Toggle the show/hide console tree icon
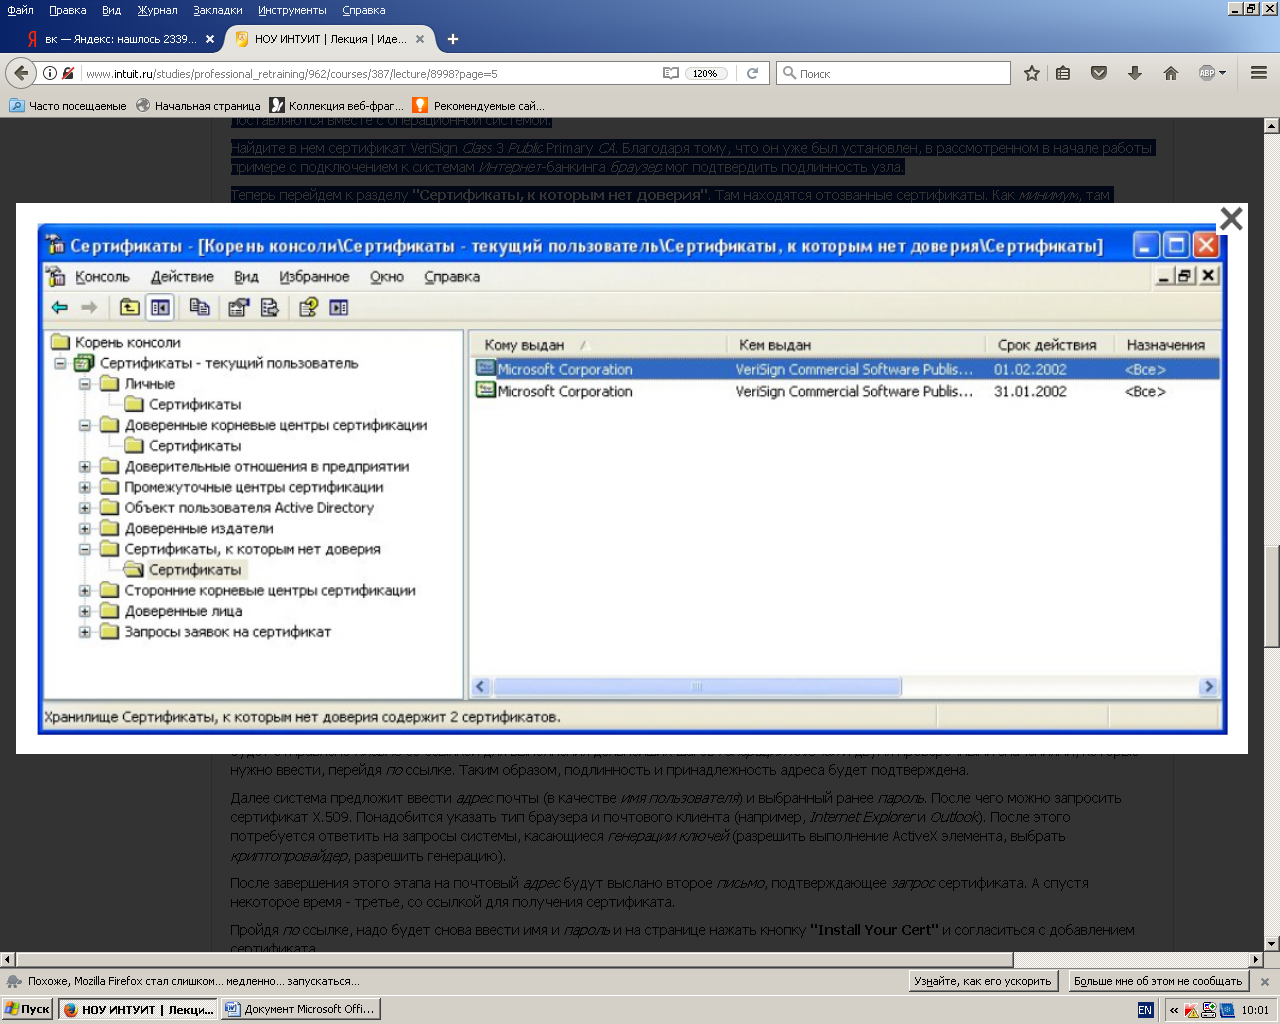Screen dimensions: 1280x1024 point(160,307)
